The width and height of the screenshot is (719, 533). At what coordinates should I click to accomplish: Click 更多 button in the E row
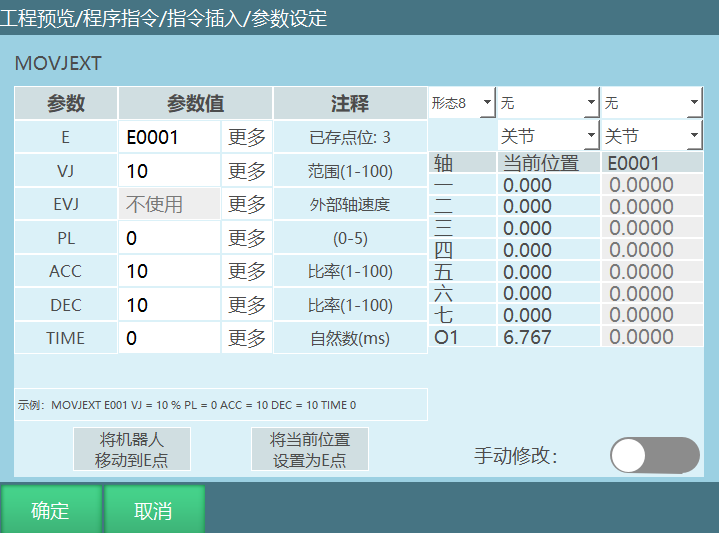(247, 137)
